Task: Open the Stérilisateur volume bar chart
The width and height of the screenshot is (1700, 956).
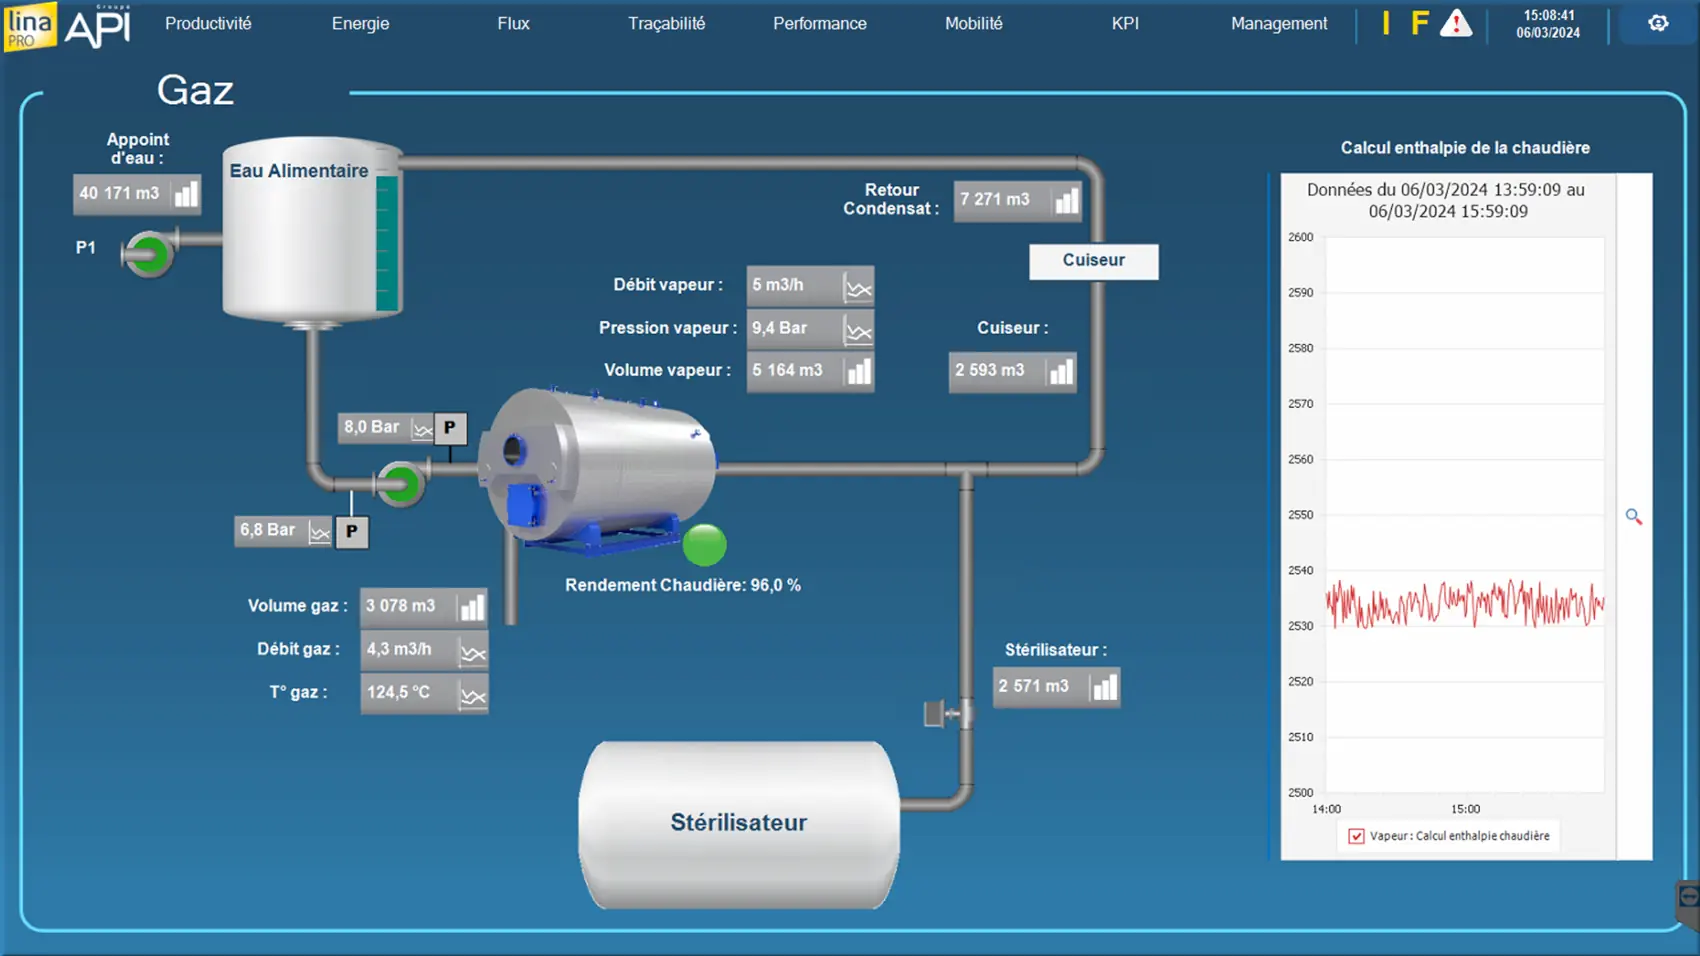Action: [1104, 688]
